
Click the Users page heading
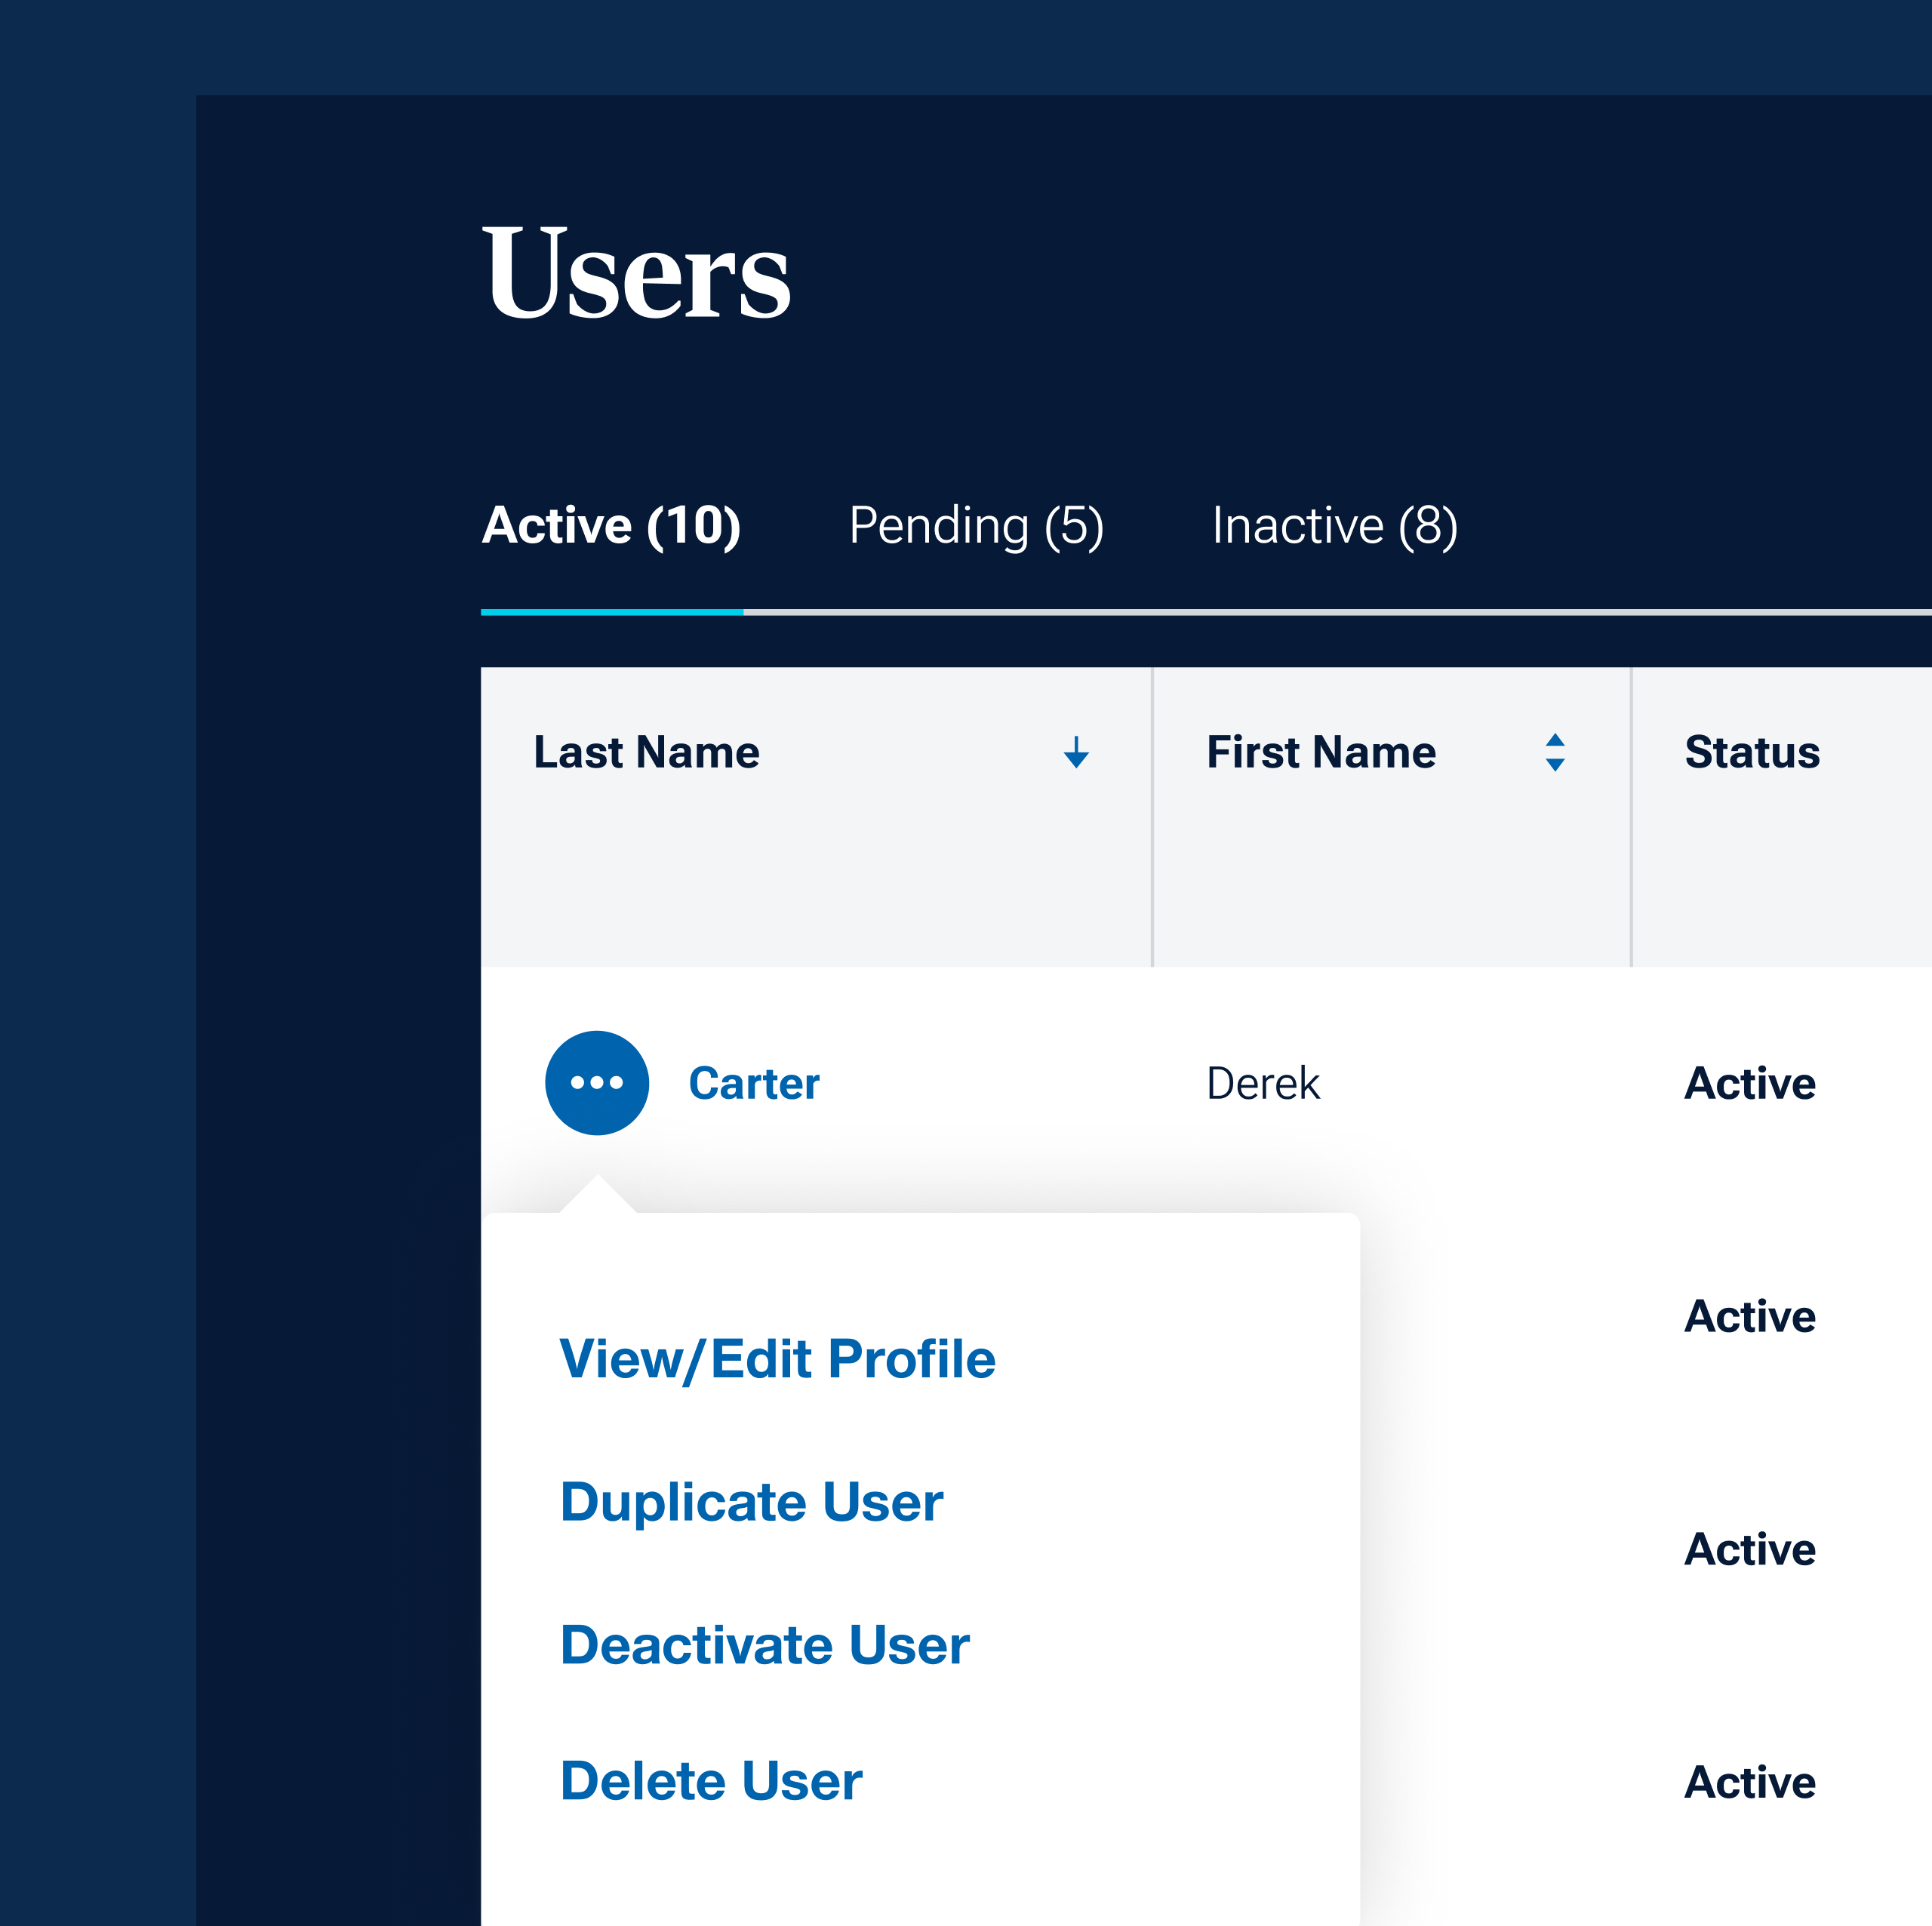point(636,272)
